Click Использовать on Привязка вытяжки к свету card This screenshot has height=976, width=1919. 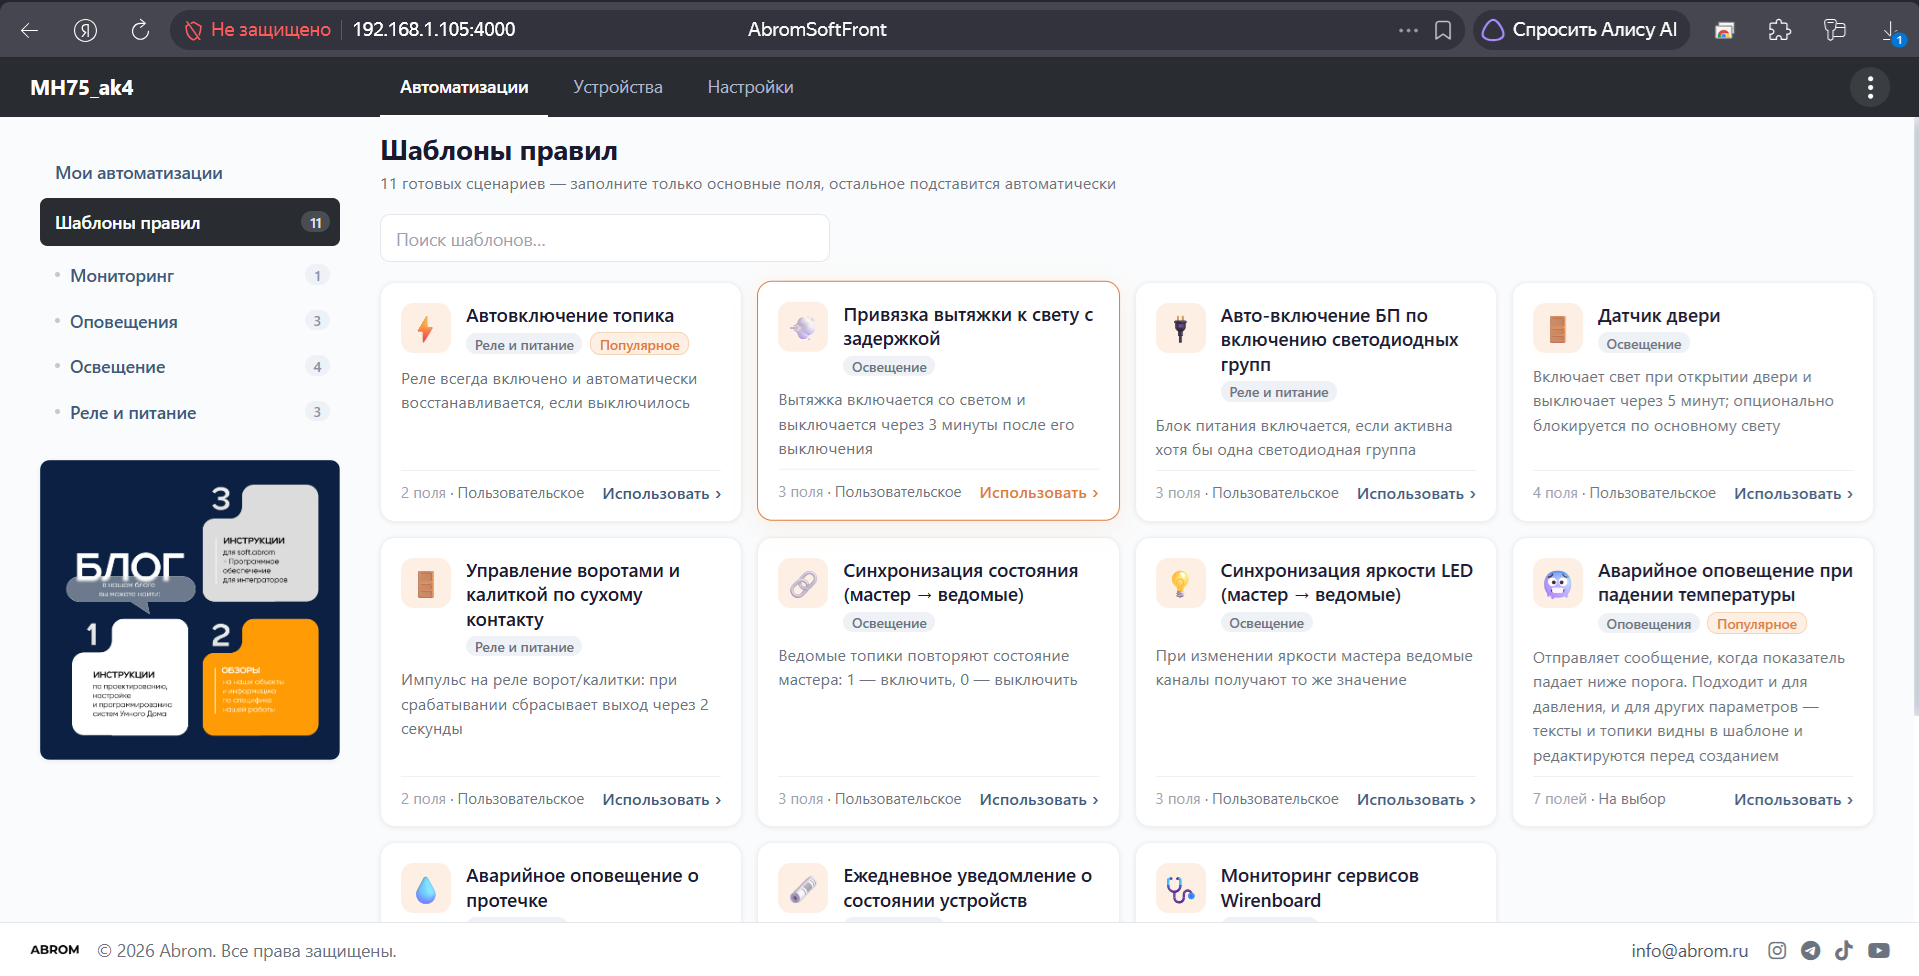(1039, 493)
